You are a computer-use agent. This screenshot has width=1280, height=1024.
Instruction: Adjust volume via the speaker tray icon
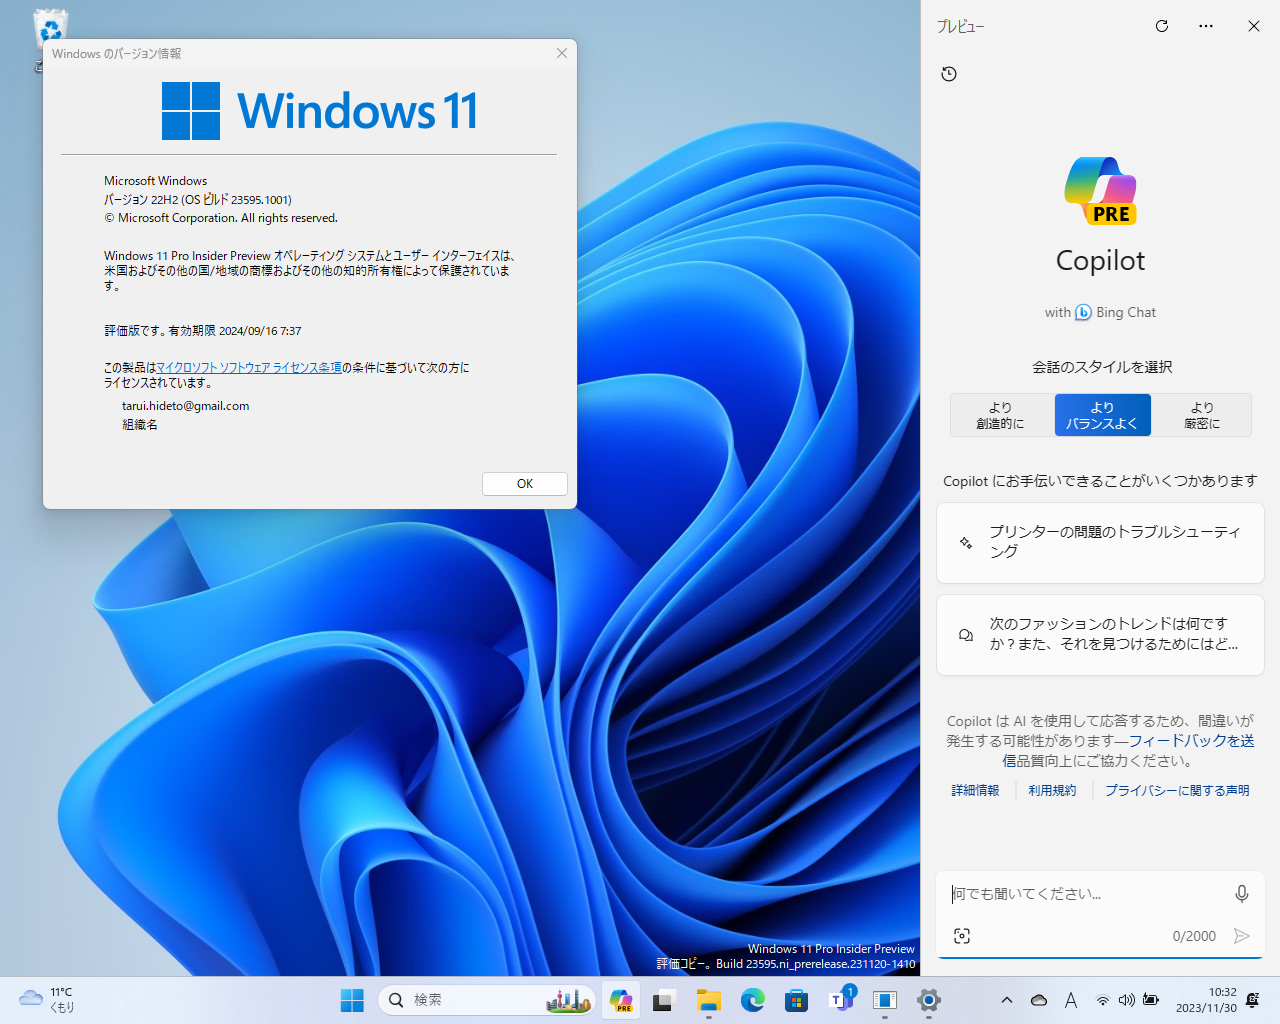tap(1127, 1000)
